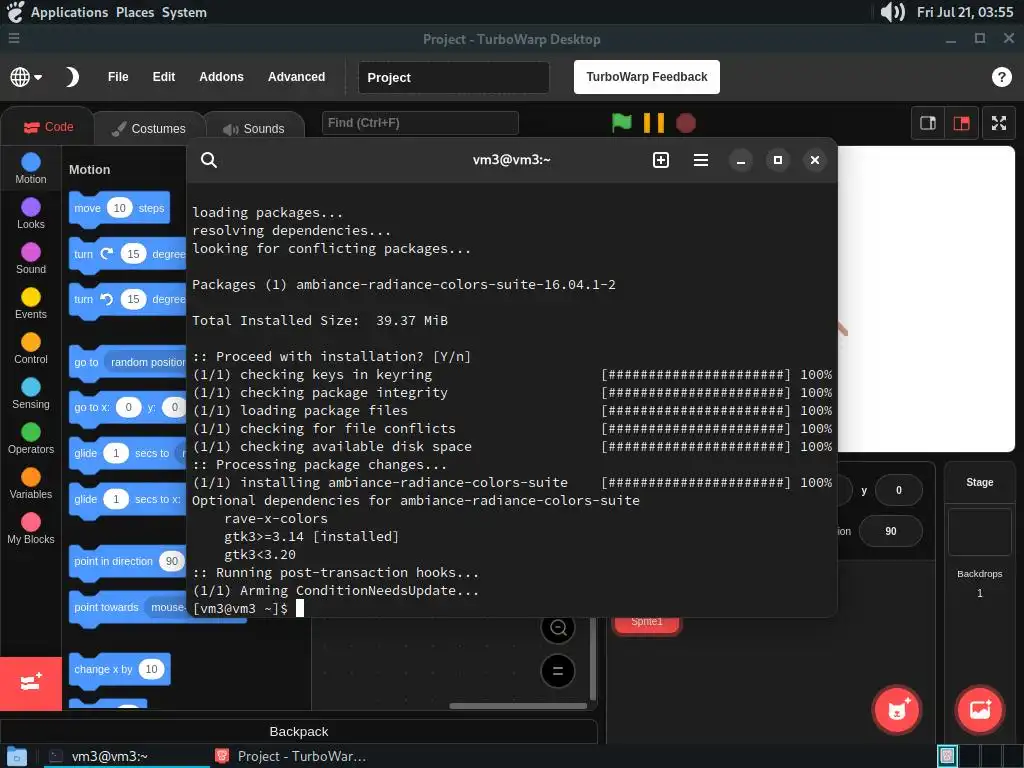Select the Sound blocks category
The width and height of the screenshot is (1024, 768).
click(x=31, y=259)
